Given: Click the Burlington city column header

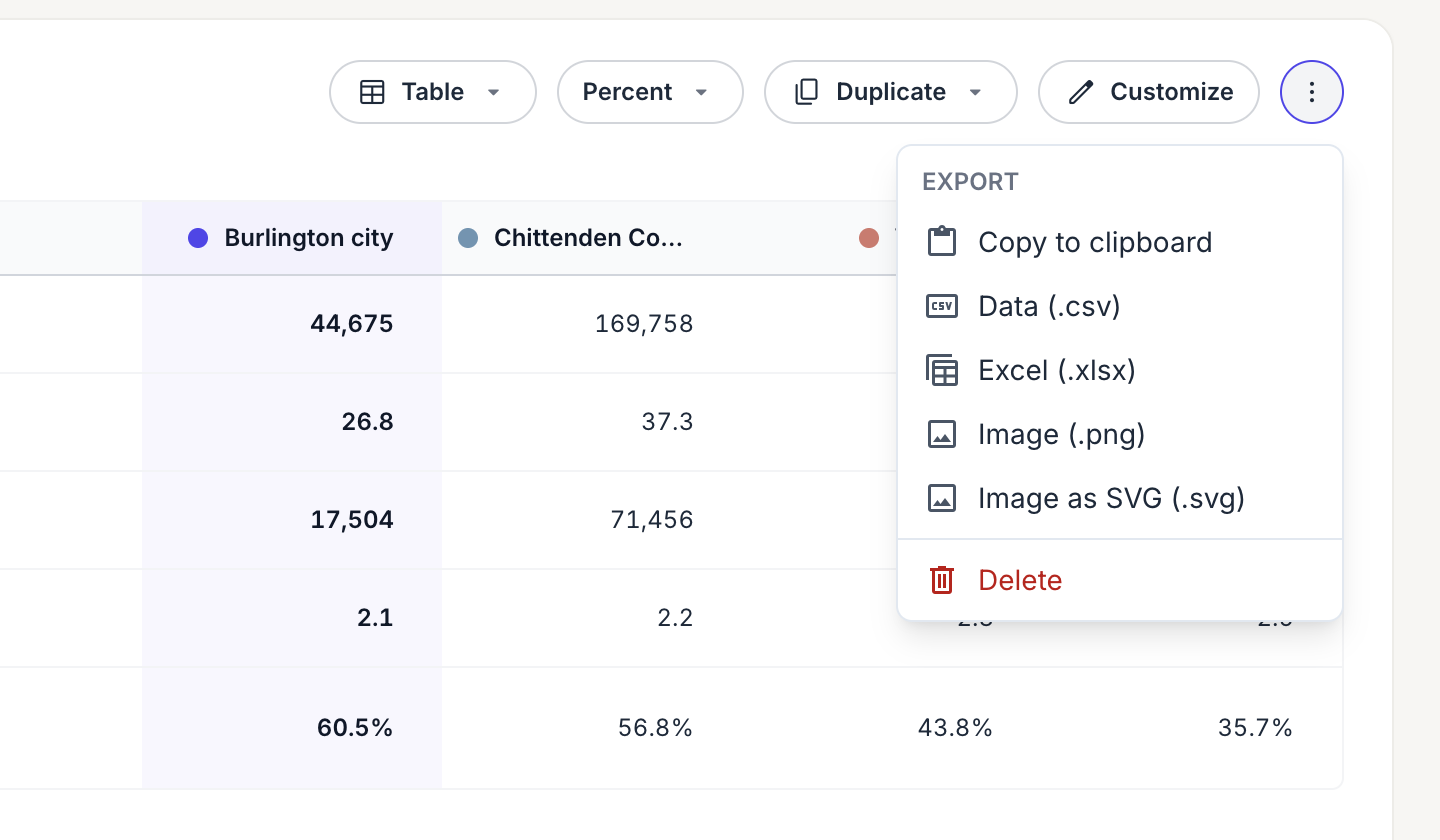Looking at the screenshot, I should pyautogui.click(x=292, y=238).
